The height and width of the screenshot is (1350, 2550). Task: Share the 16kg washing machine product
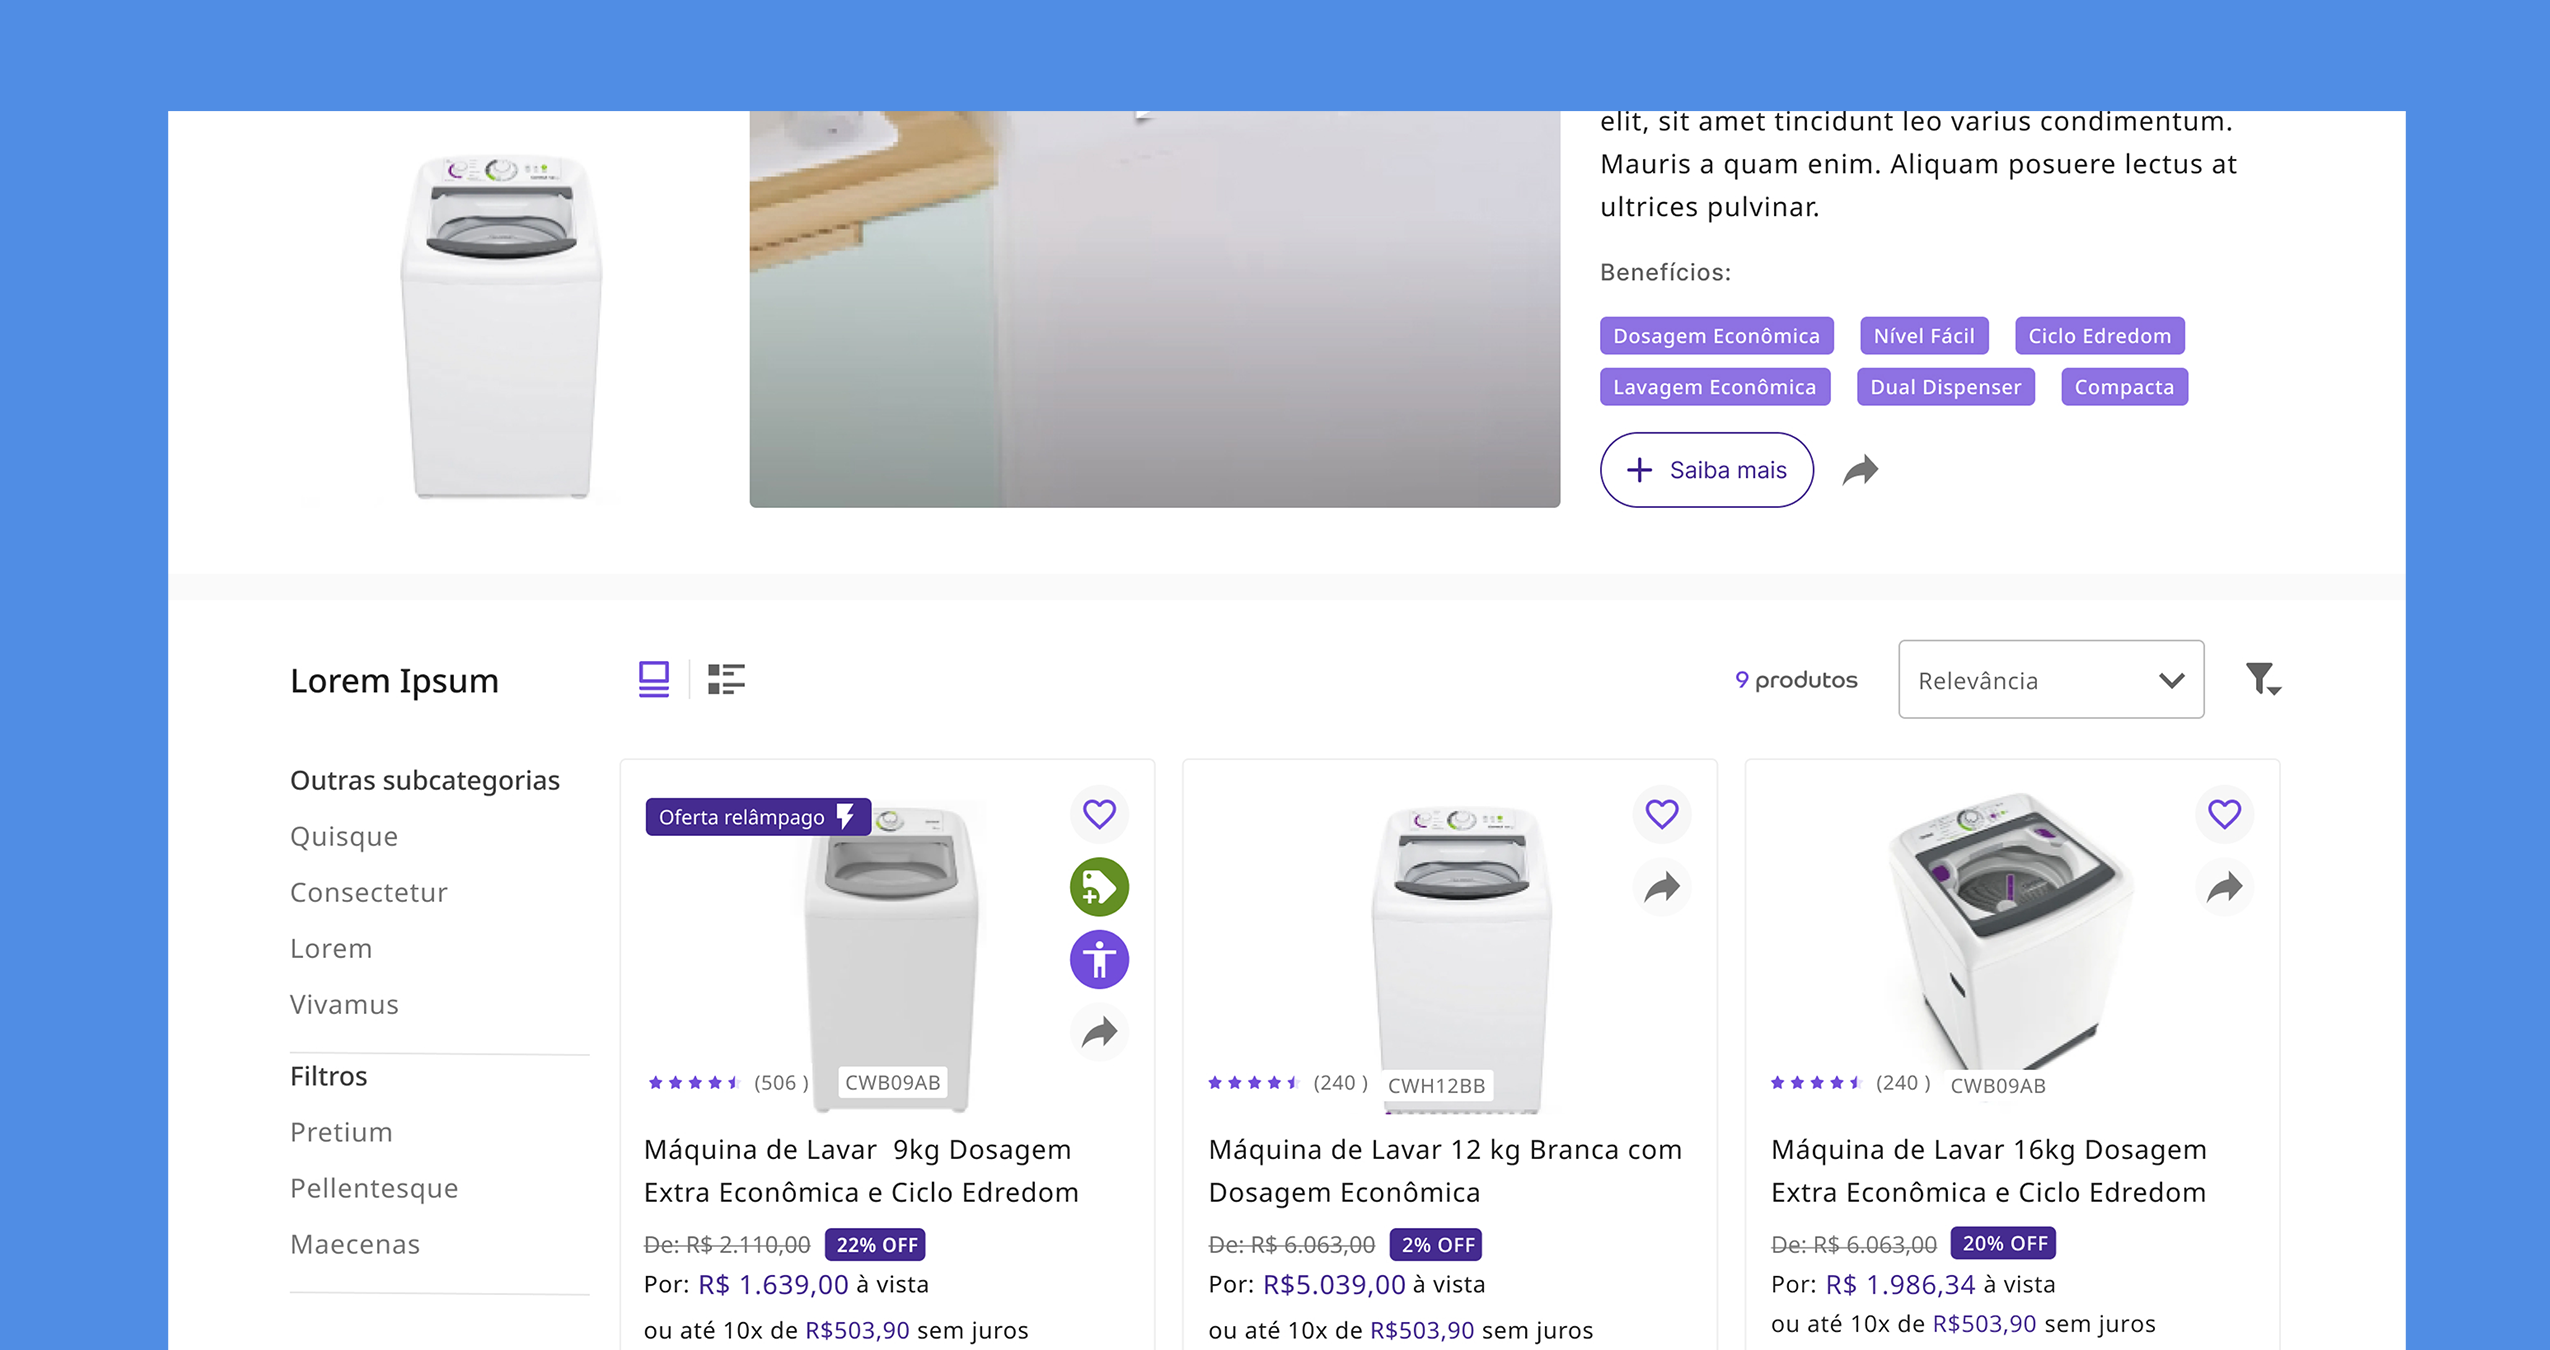(2223, 887)
